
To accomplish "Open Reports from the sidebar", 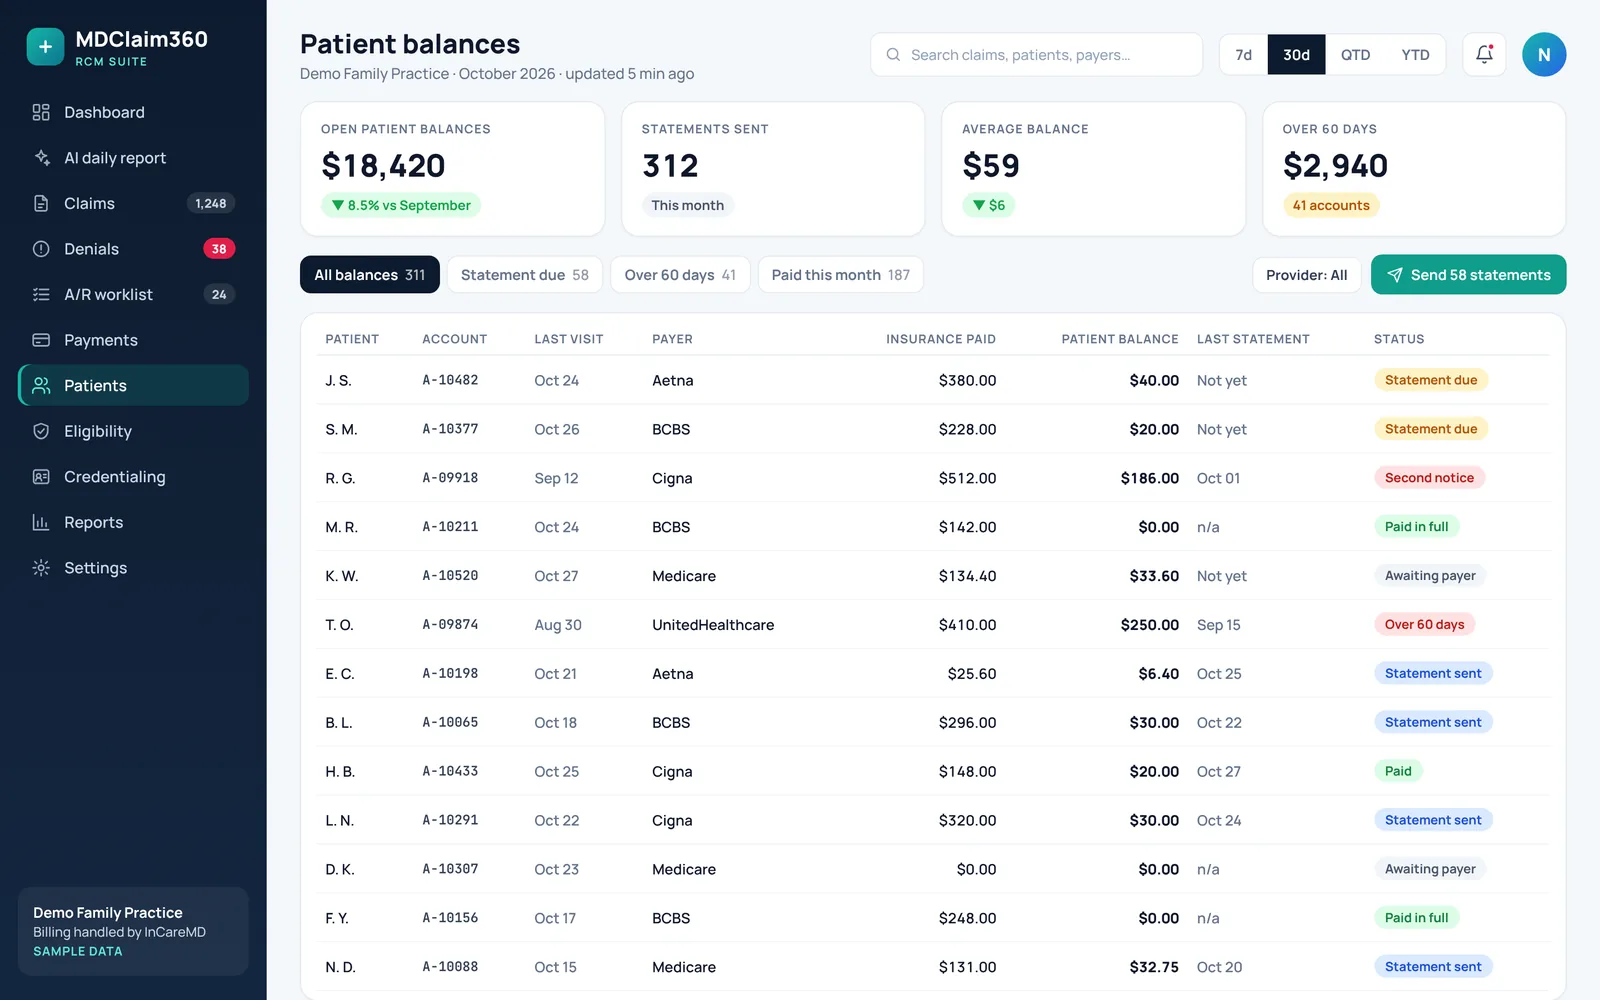I will pos(133,522).
